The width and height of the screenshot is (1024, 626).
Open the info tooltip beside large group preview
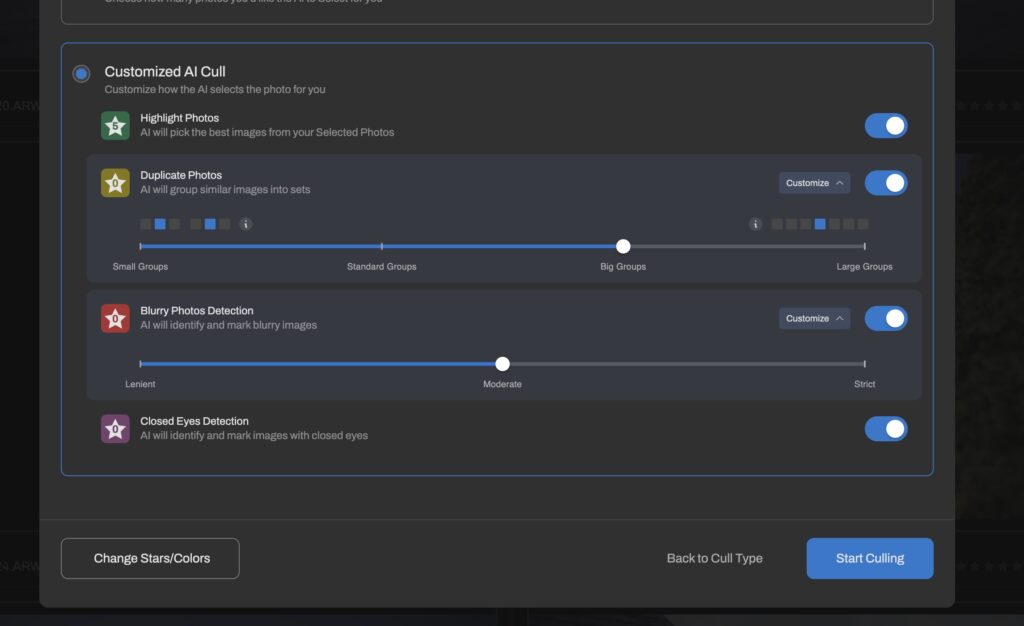(x=756, y=224)
